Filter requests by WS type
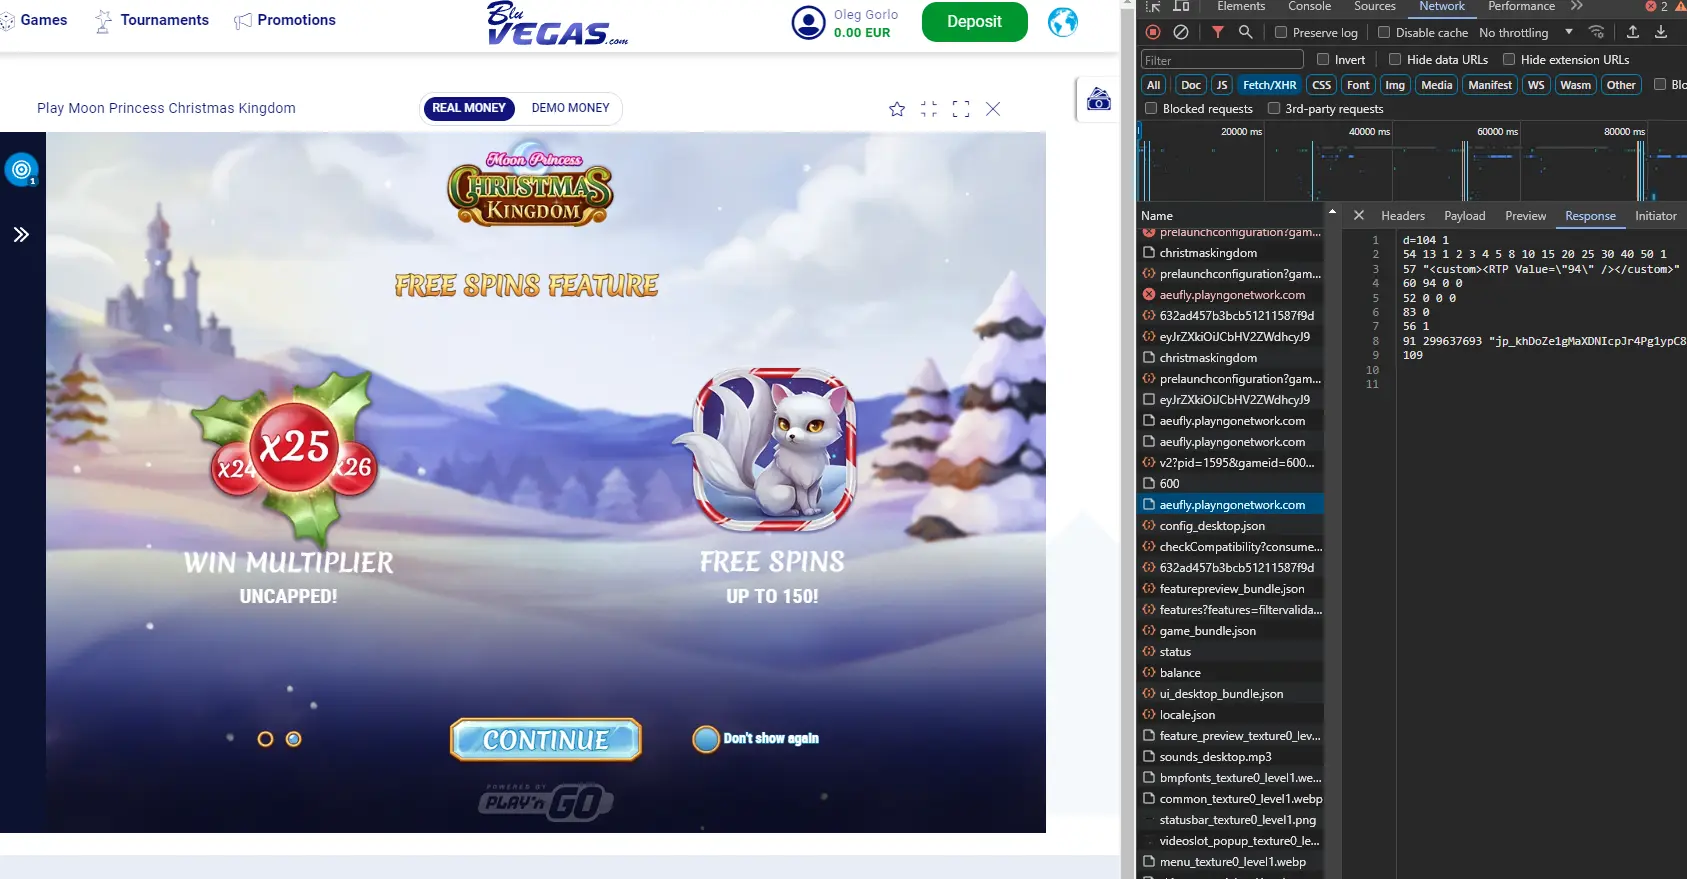The height and width of the screenshot is (879, 1687). 1536,85
